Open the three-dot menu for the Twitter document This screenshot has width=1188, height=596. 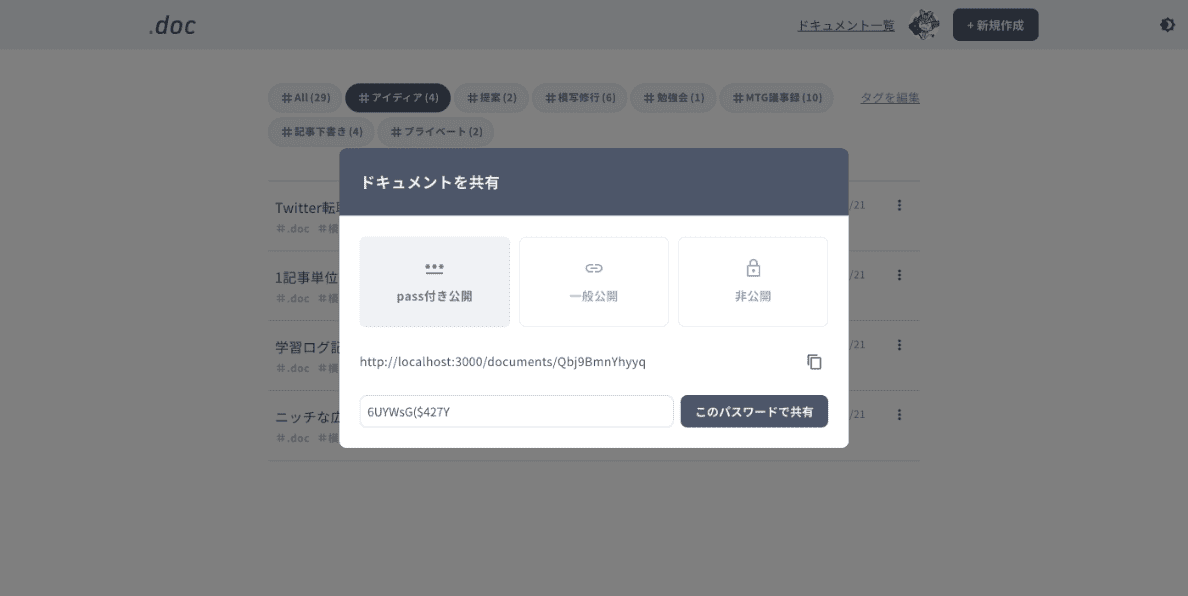coord(899,205)
